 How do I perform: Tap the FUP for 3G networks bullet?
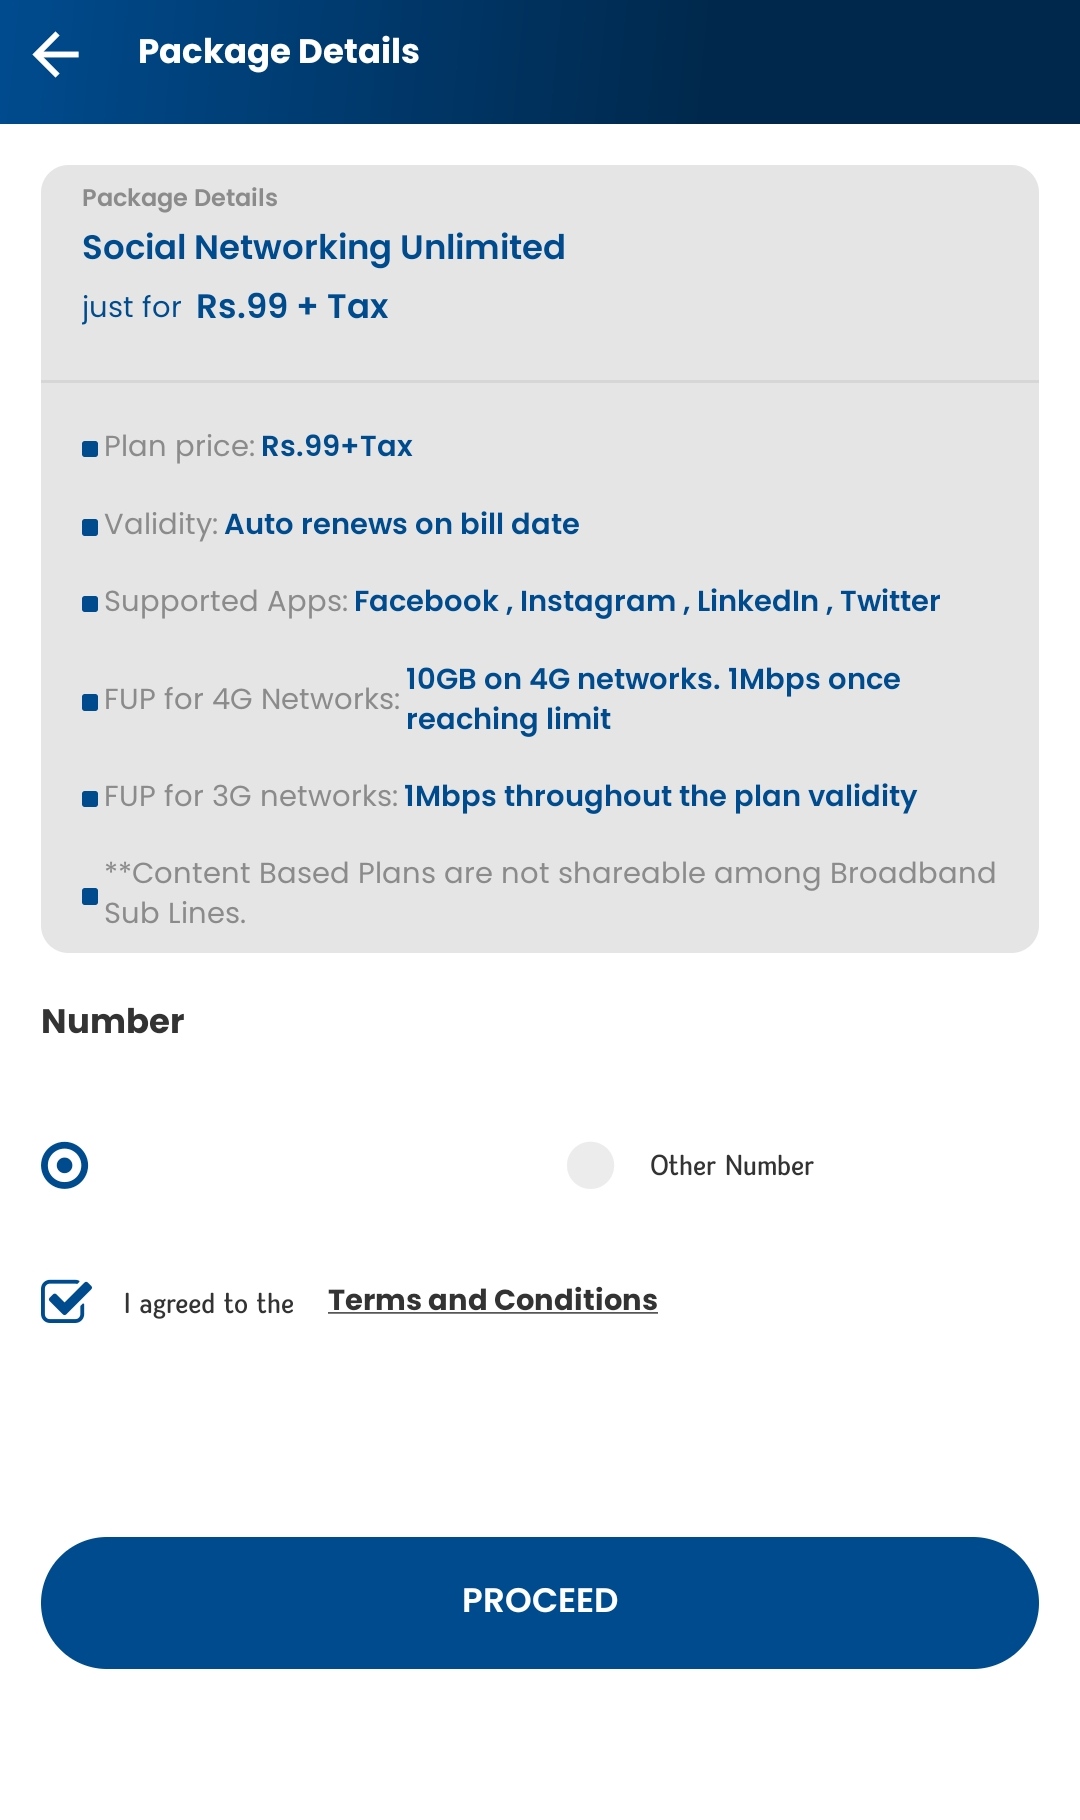(x=90, y=799)
